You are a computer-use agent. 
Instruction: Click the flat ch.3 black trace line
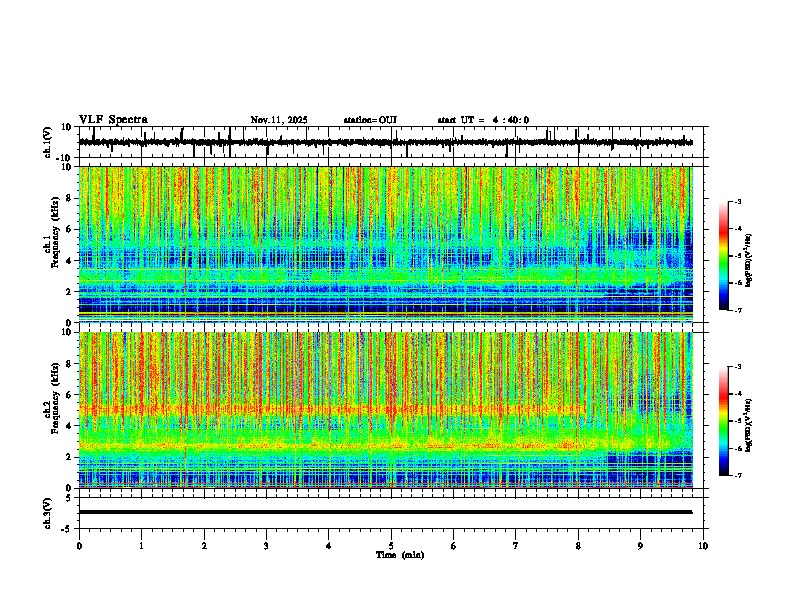(x=386, y=512)
